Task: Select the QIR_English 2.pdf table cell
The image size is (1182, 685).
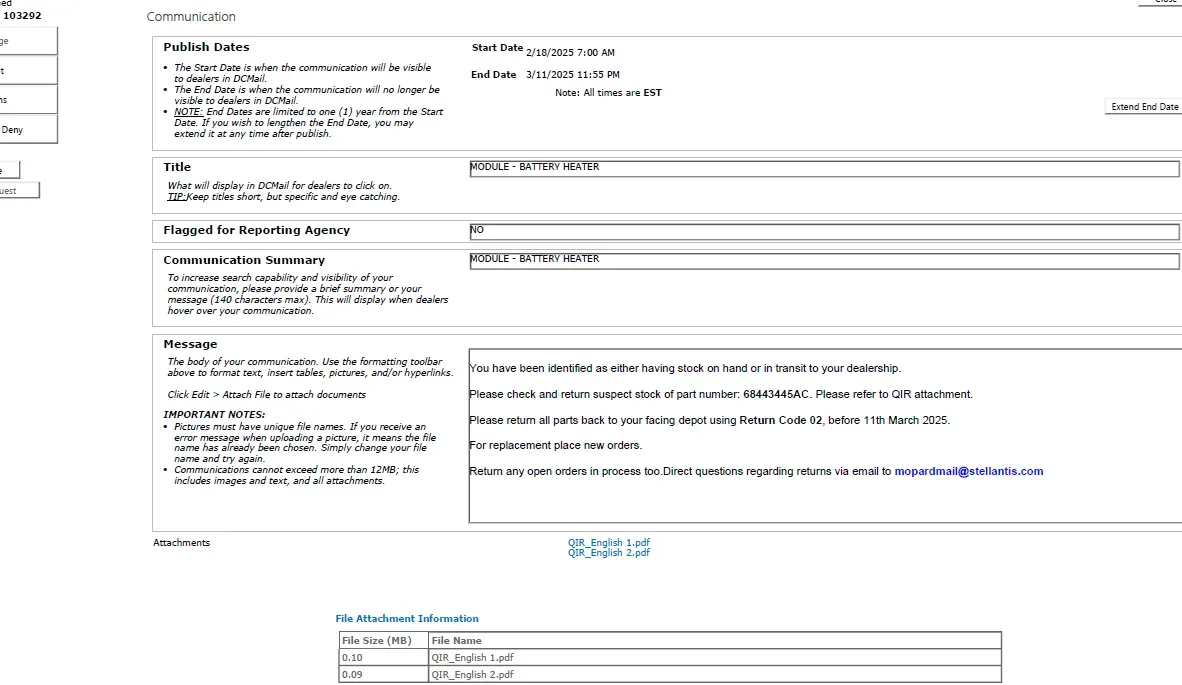Action: [715, 674]
